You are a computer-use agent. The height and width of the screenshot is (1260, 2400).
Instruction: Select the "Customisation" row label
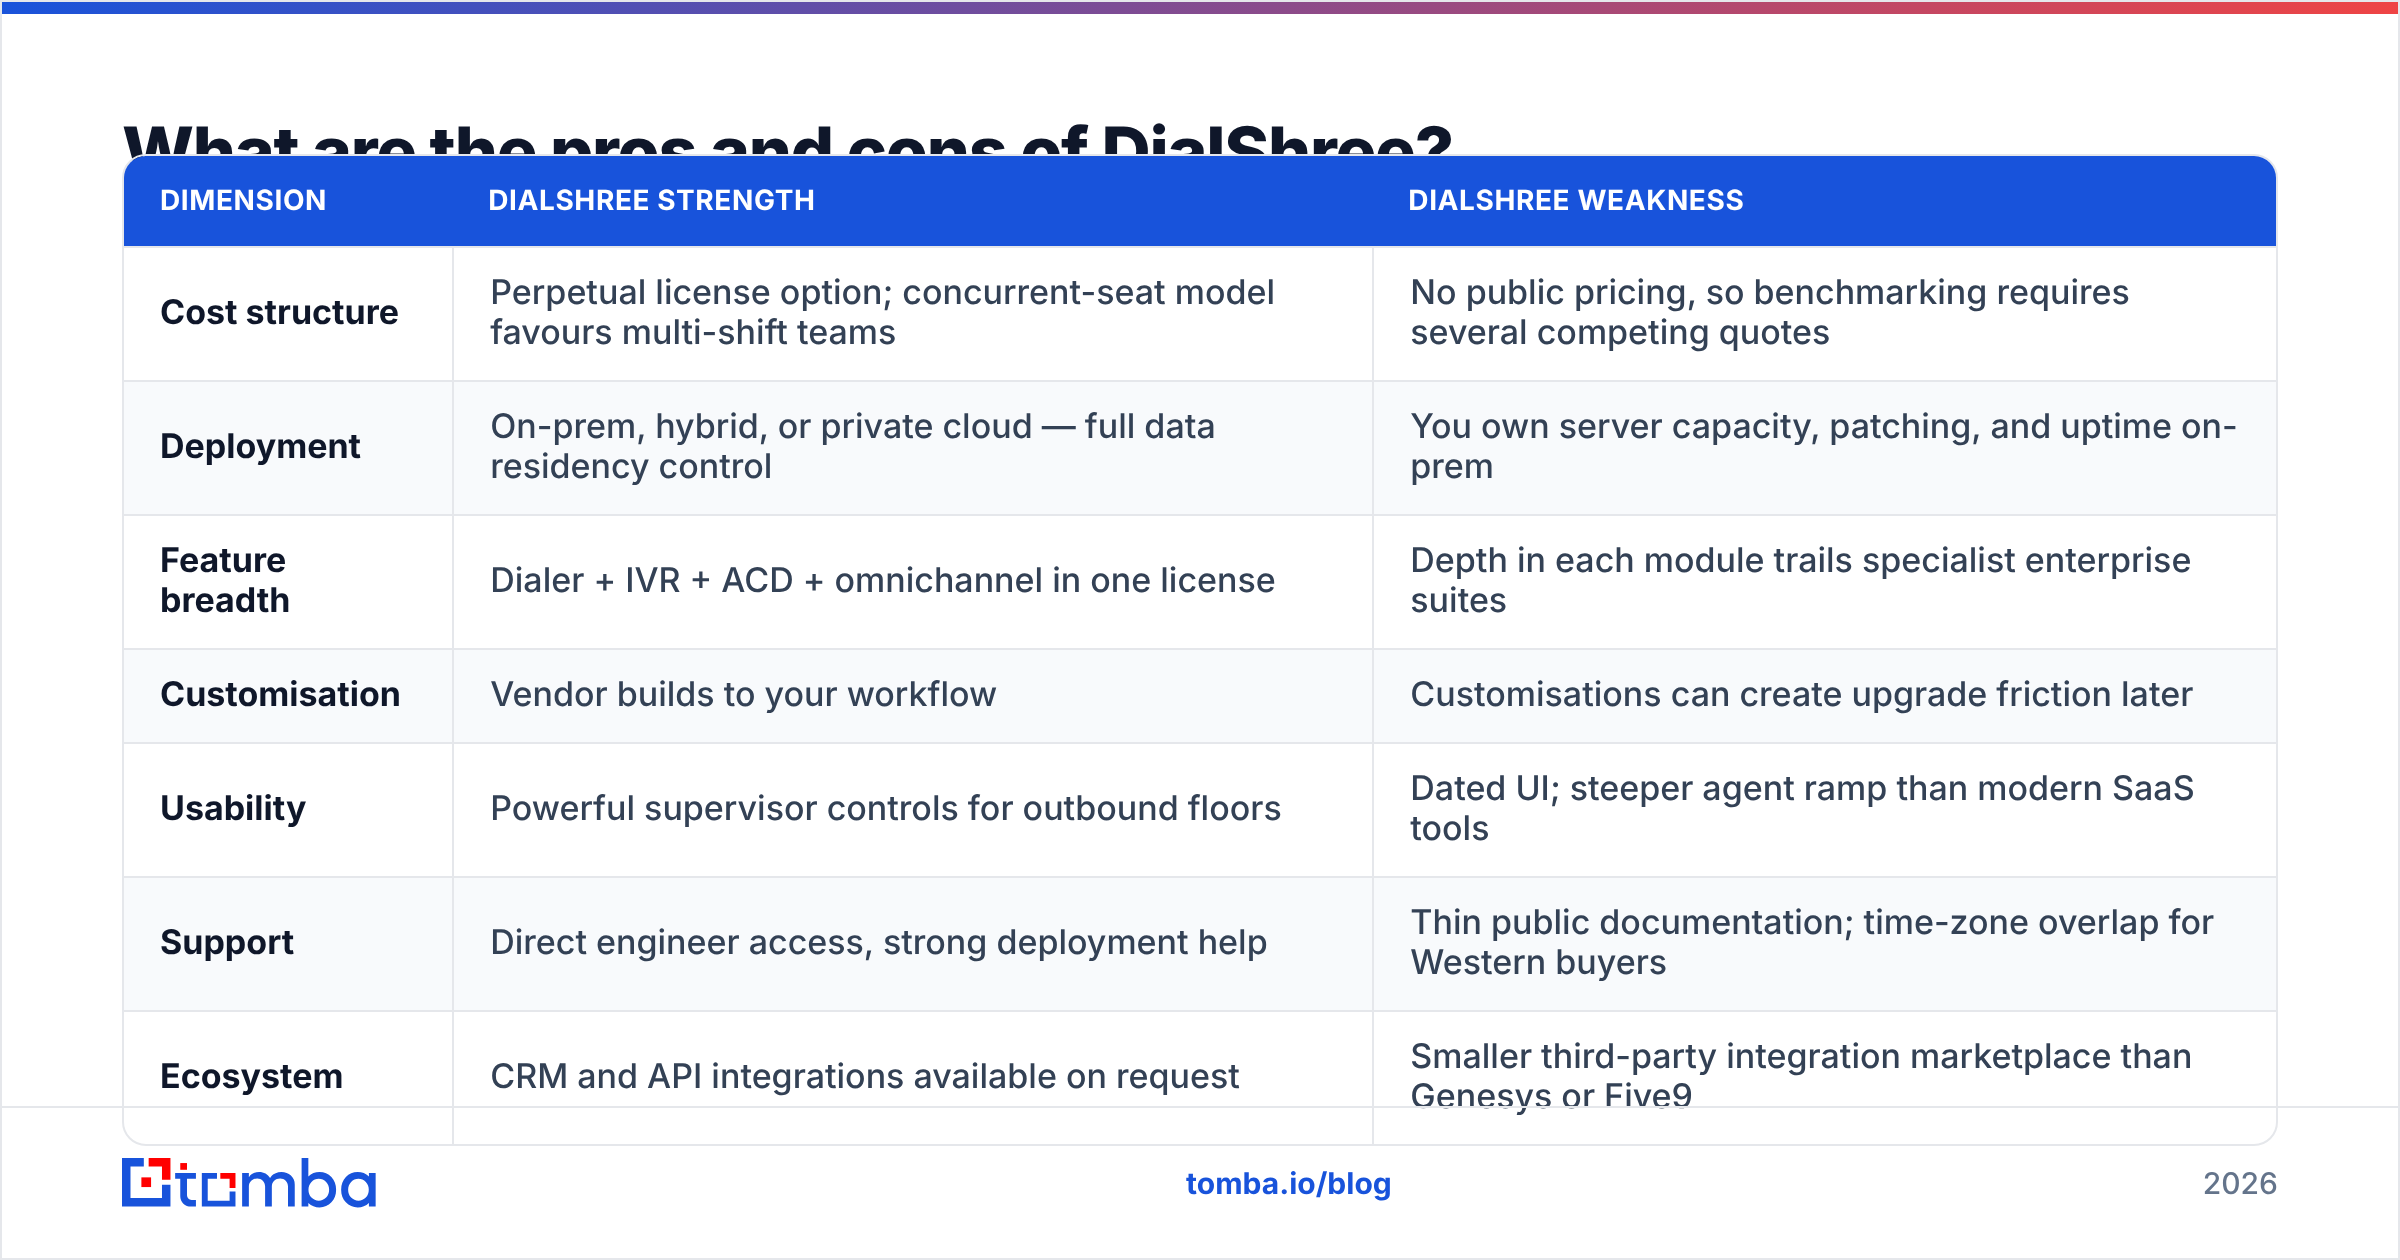pos(280,694)
